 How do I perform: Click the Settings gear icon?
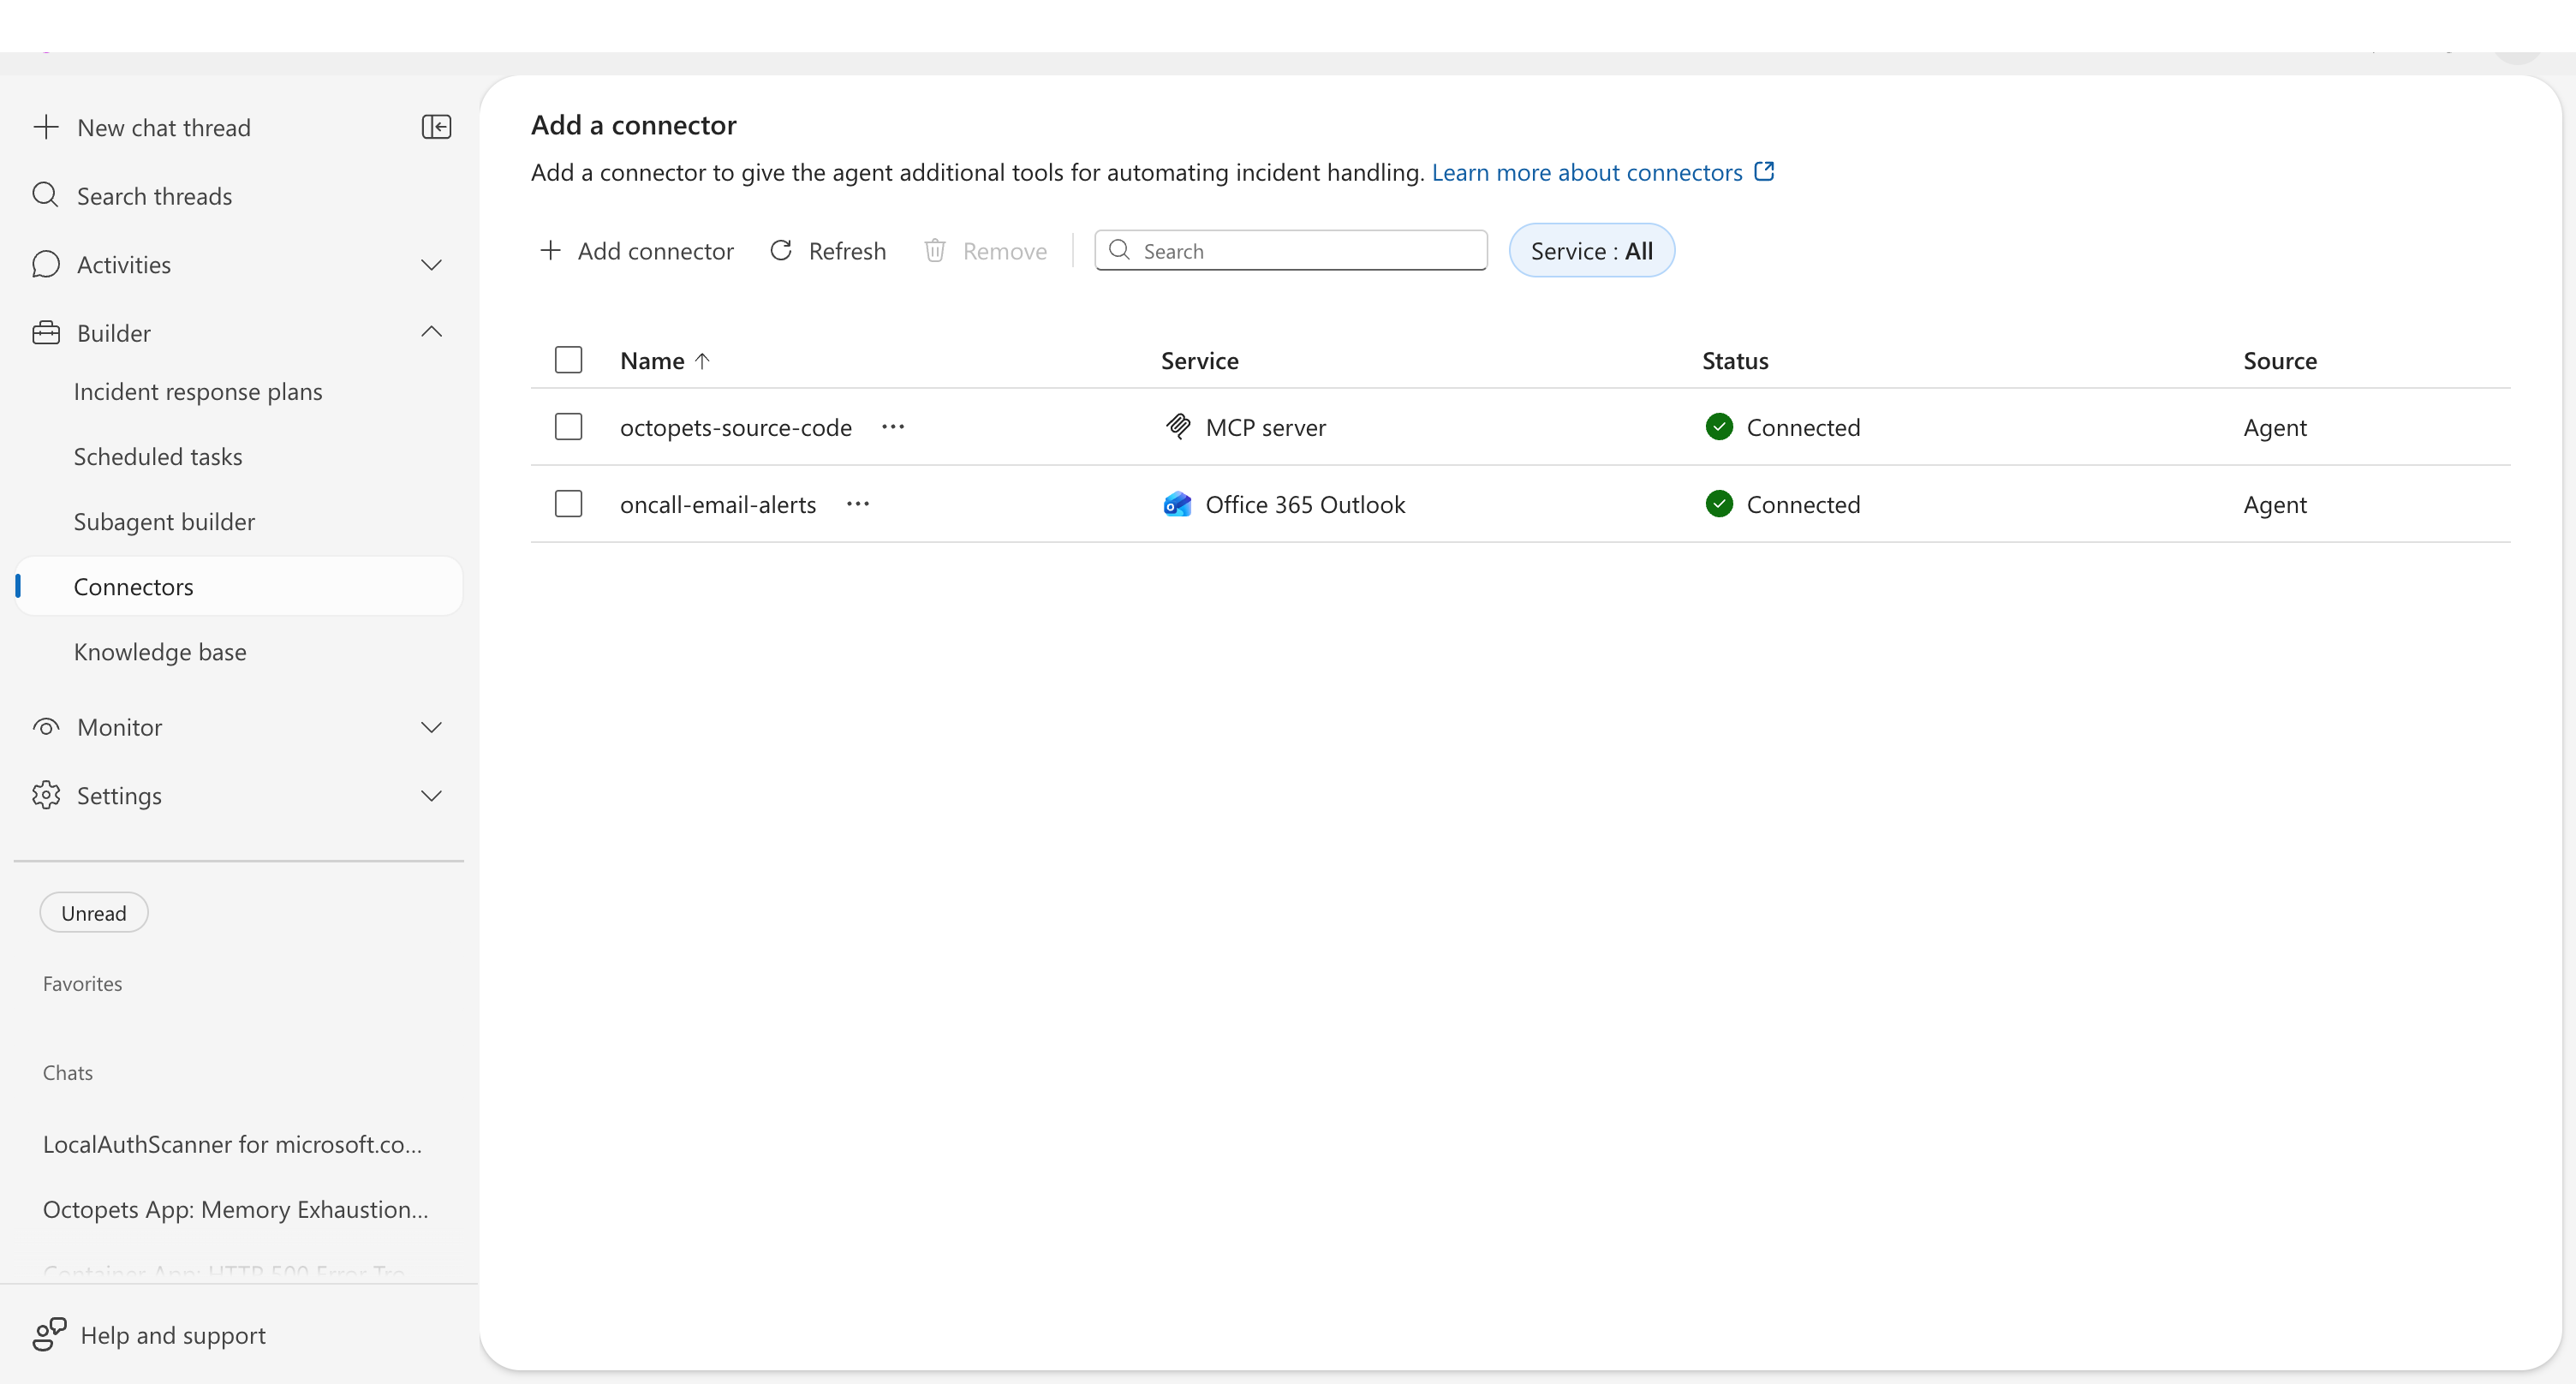pyautogui.click(x=46, y=795)
